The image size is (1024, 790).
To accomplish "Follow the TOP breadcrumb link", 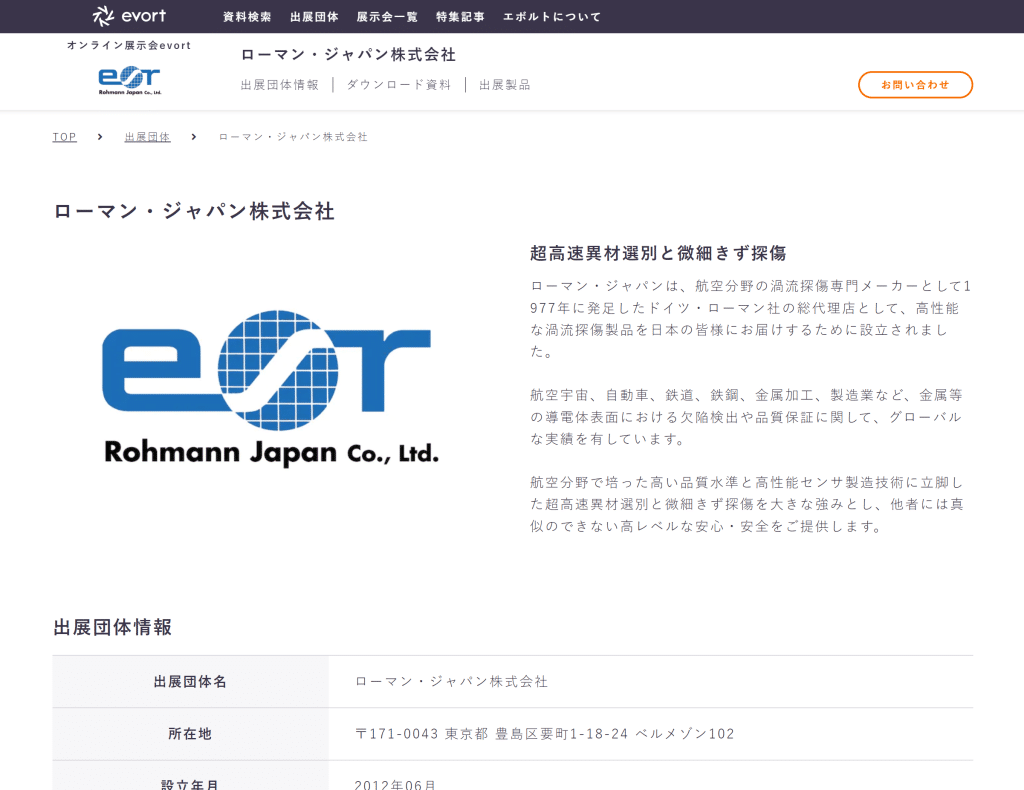I will pyautogui.click(x=65, y=137).
